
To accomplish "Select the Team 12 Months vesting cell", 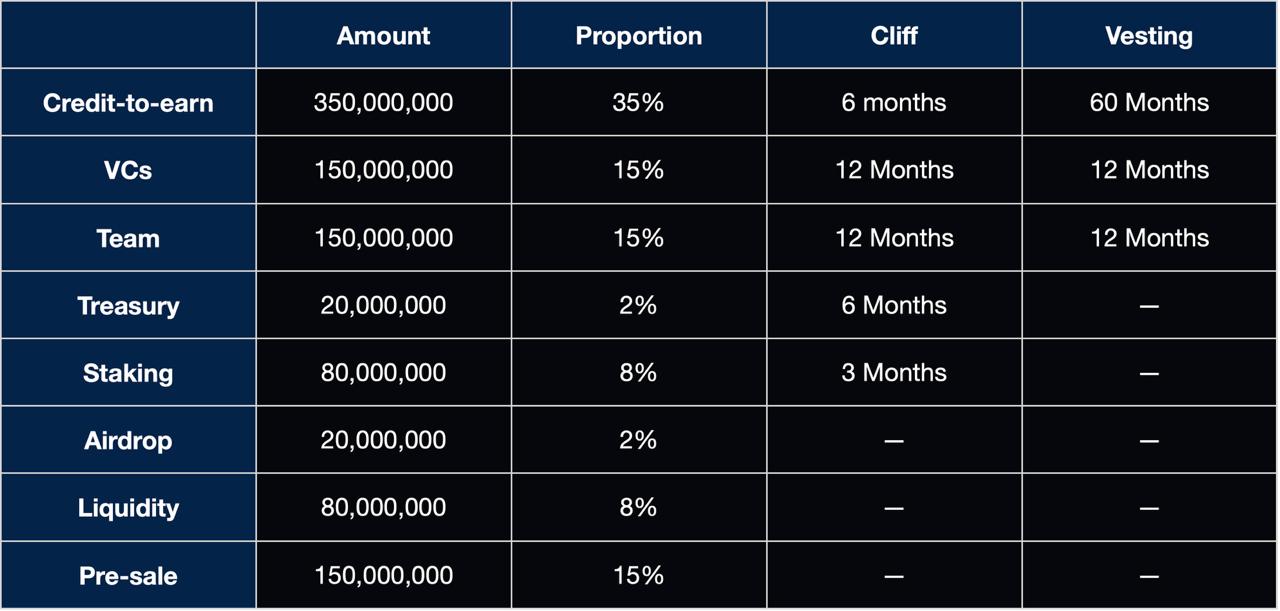I will pyautogui.click(x=1149, y=238).
